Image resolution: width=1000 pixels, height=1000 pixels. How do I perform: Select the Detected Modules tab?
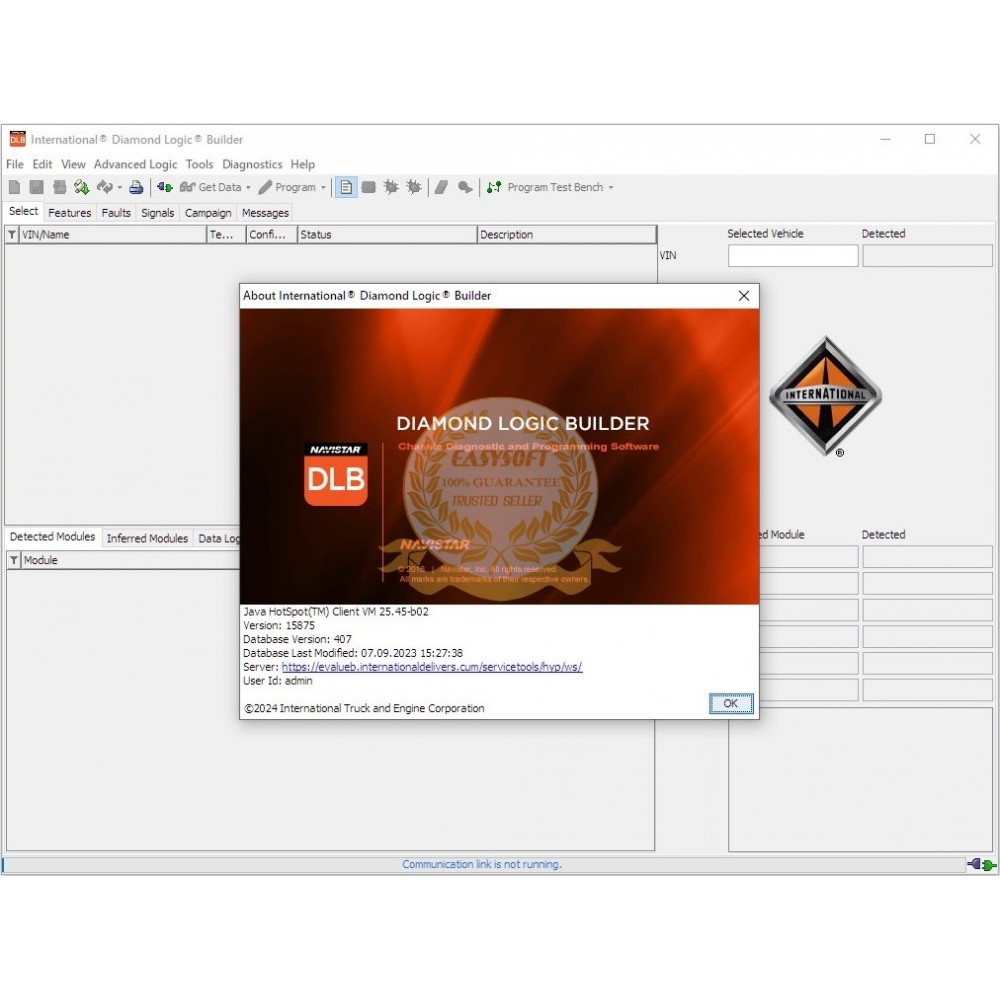pyautogui.click(x=52, y=537)
